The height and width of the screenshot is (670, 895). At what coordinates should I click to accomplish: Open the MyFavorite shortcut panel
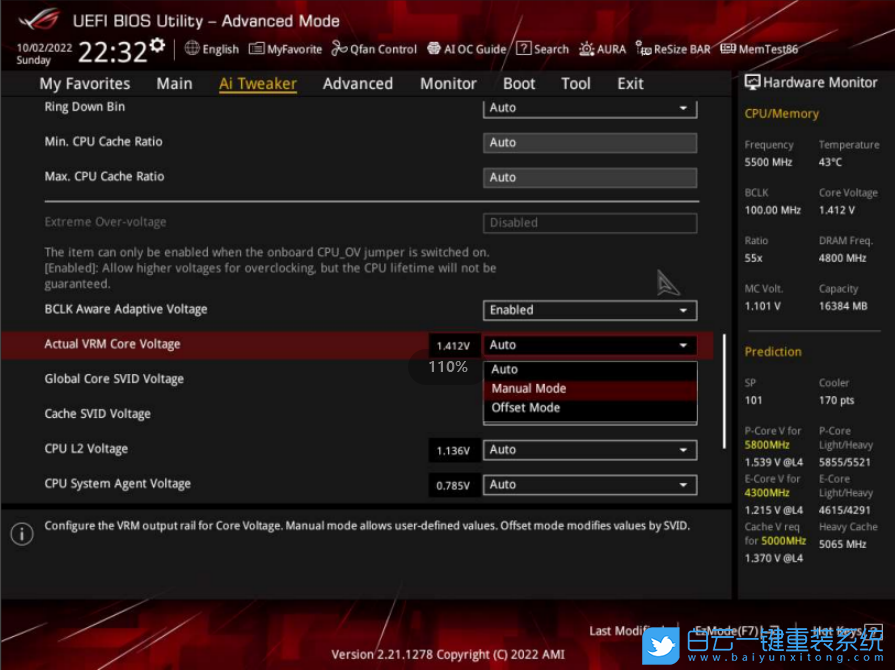pyautogui.click(x=285, y=48)
